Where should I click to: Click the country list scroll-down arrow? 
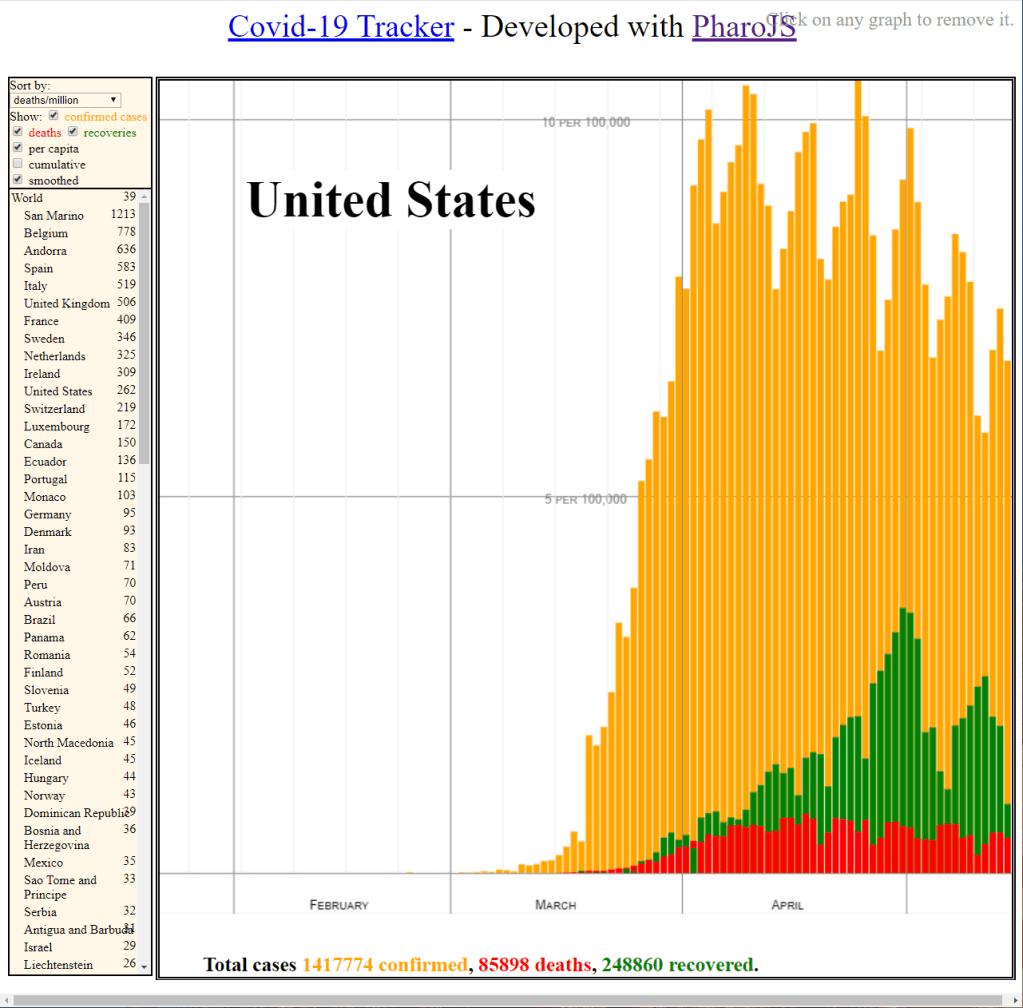pyautogui.click(x=144, y=967)
